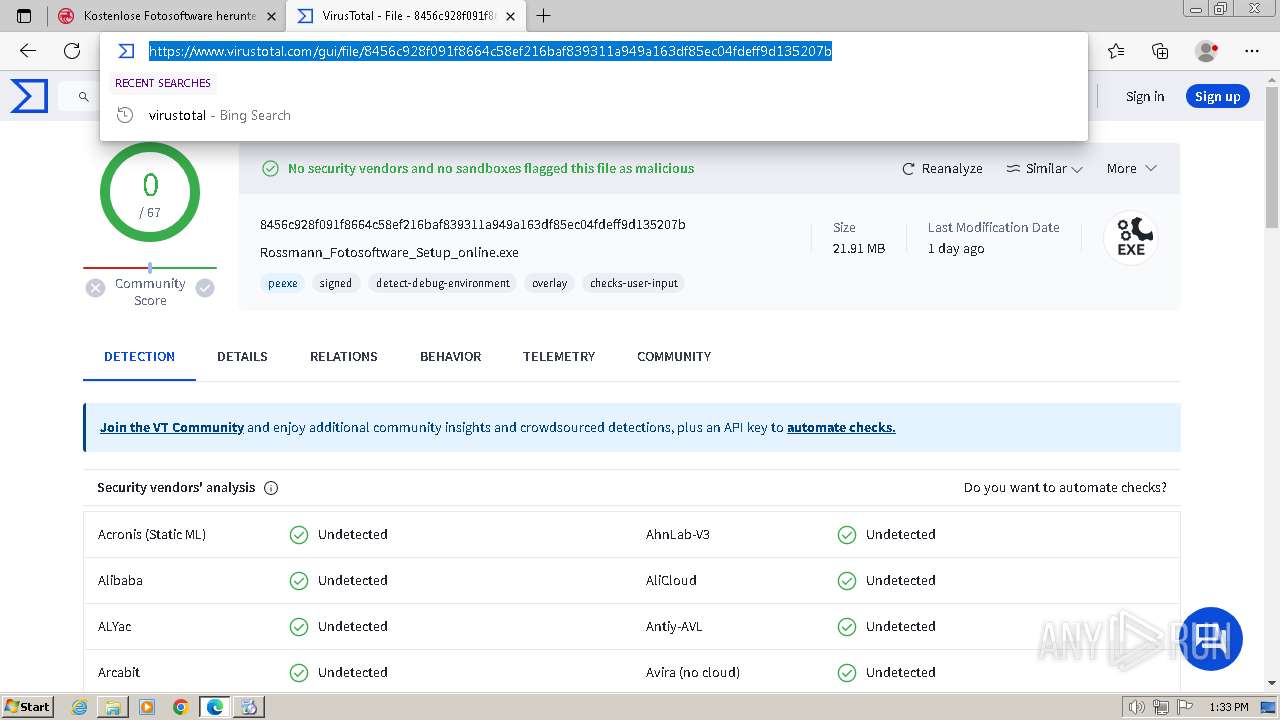The width and height of the screenshot is (1280, 720).
Task: Click the green check icon in the no-detections banner
Action: pyautogui.click(x=270, y=169)
